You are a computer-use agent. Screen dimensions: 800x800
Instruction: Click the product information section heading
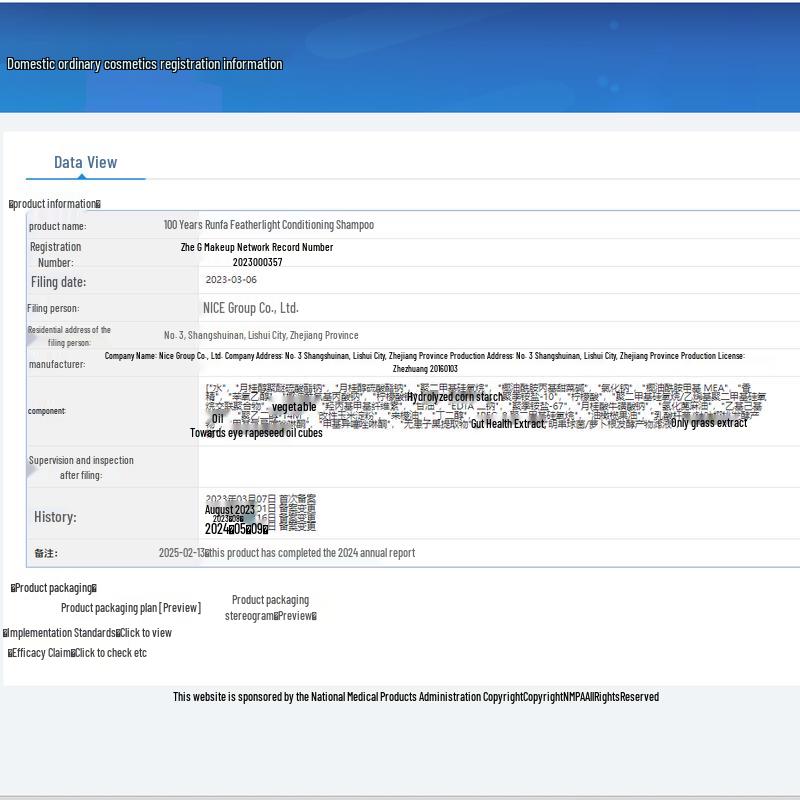pyautogui.click(x=55, y=204)
